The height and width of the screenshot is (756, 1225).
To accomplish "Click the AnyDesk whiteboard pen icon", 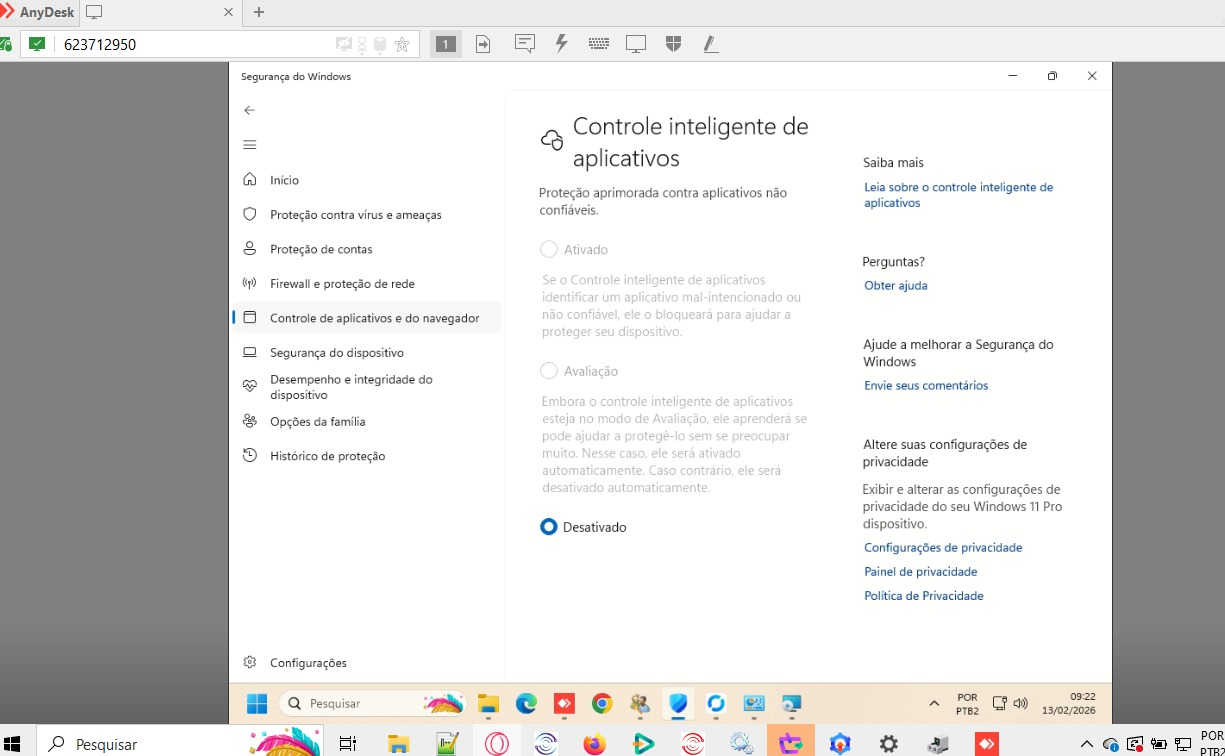I will tap(711, 44).
